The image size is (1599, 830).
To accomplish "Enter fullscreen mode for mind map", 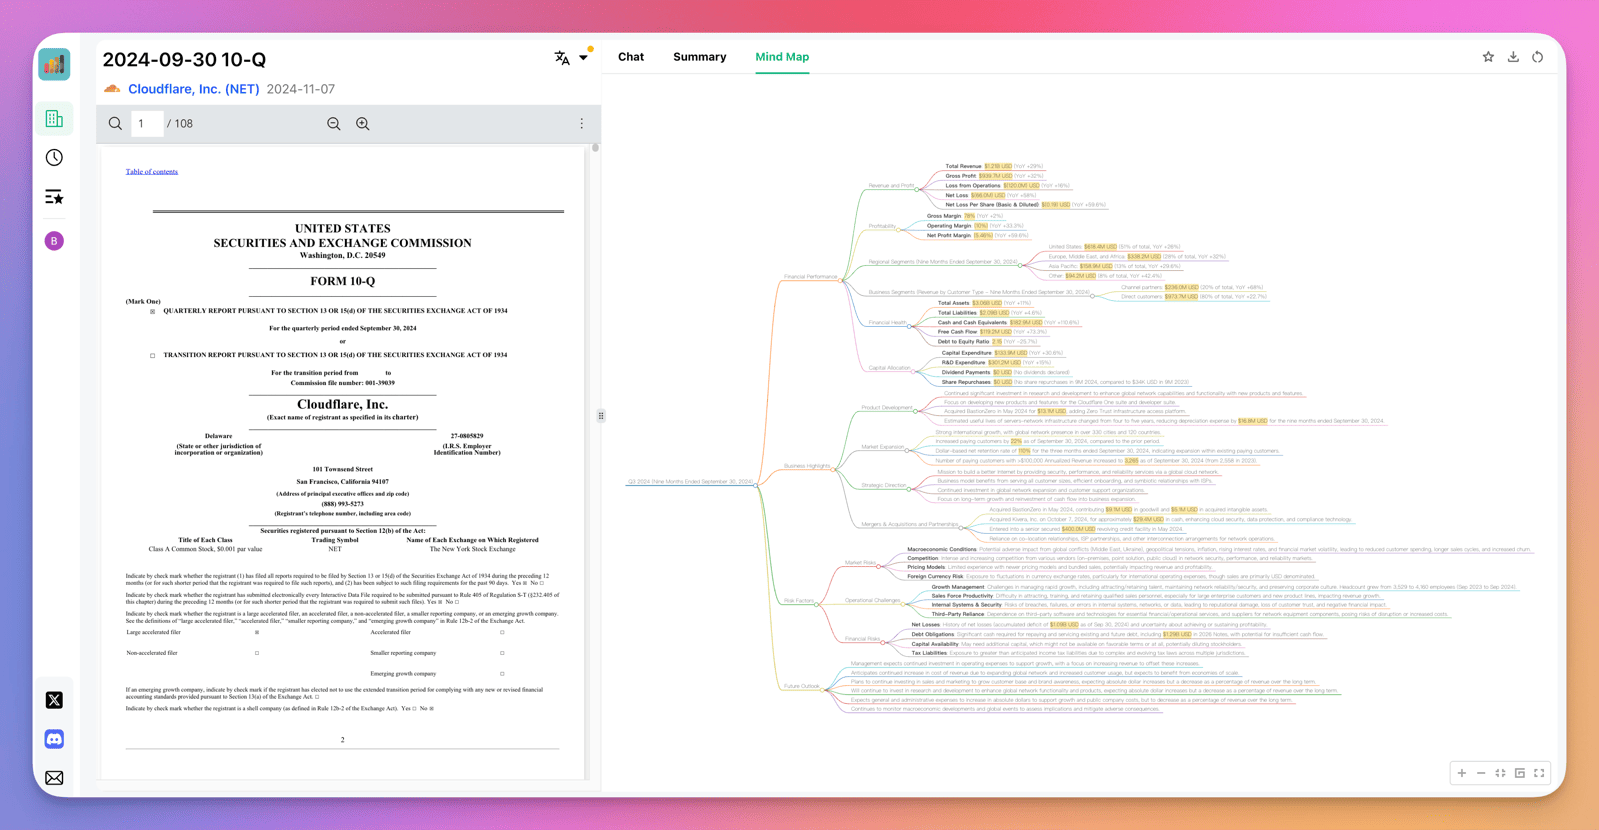I will (1539, 773).
